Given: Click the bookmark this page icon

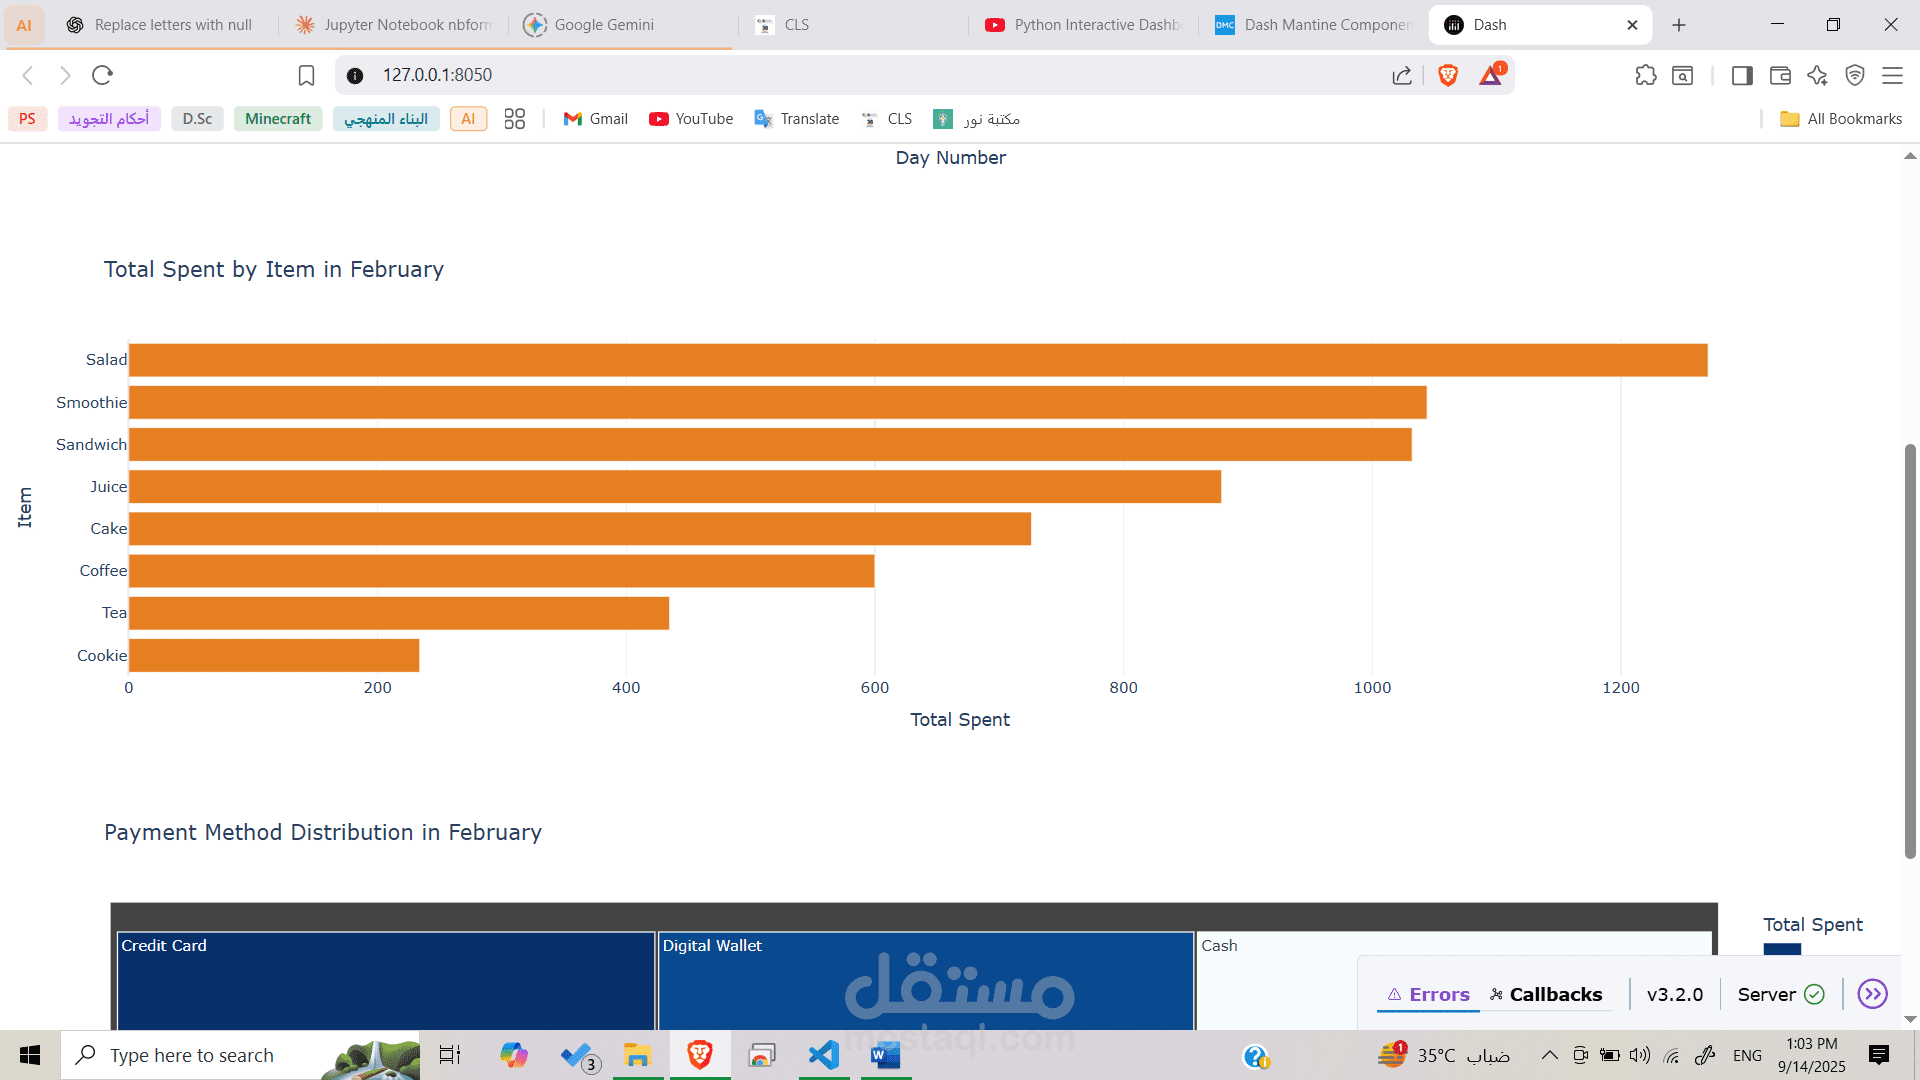Looking at the screenshot, I should pyautogui.click(x=306, y=75).
